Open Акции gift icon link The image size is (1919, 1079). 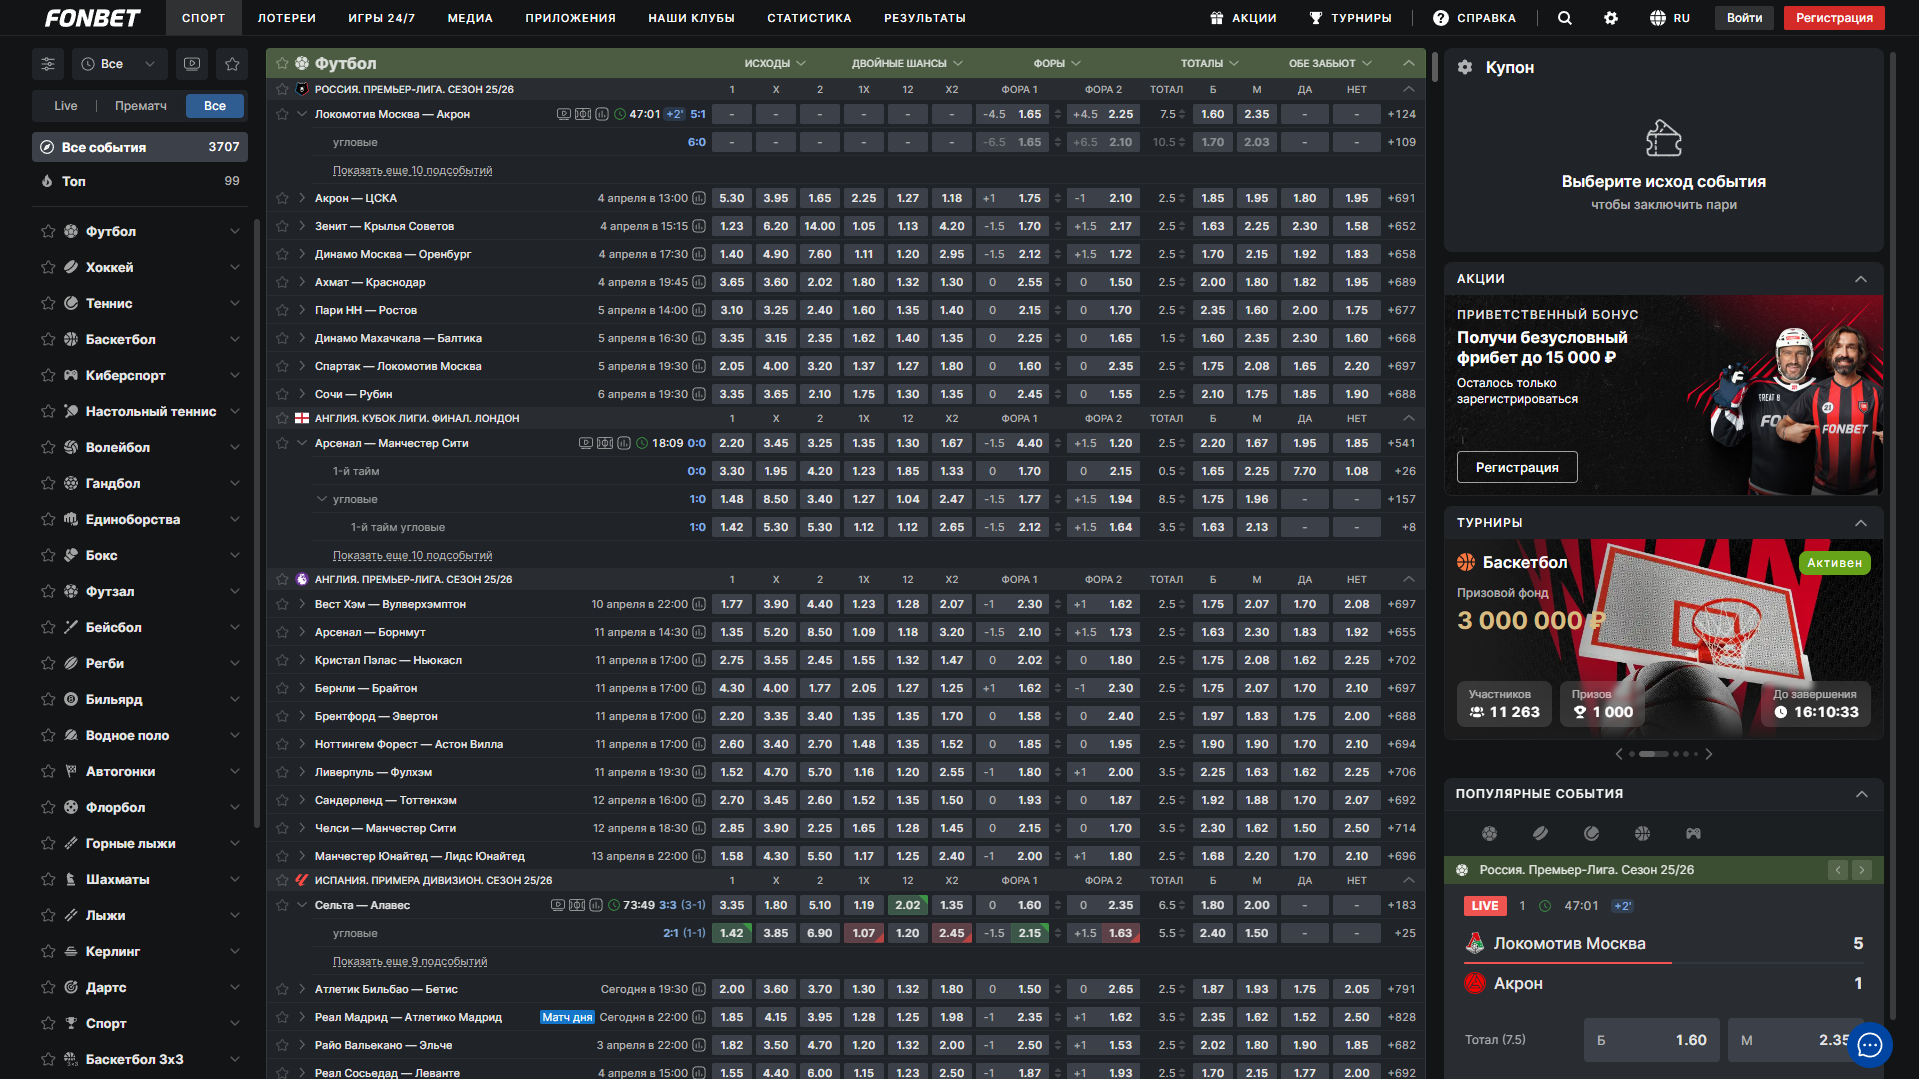[1243, 18]
